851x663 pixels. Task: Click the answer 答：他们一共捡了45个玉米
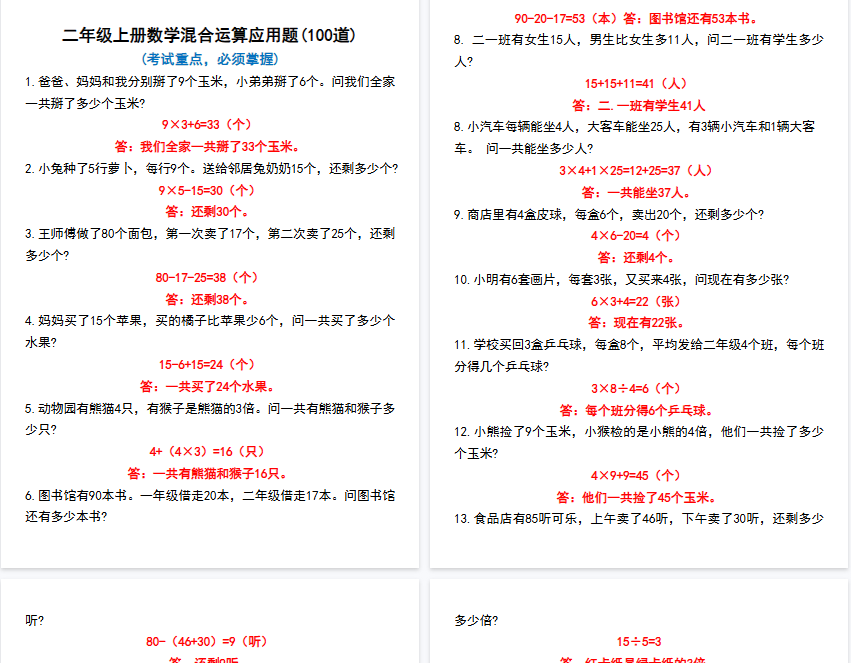[637, 497]
